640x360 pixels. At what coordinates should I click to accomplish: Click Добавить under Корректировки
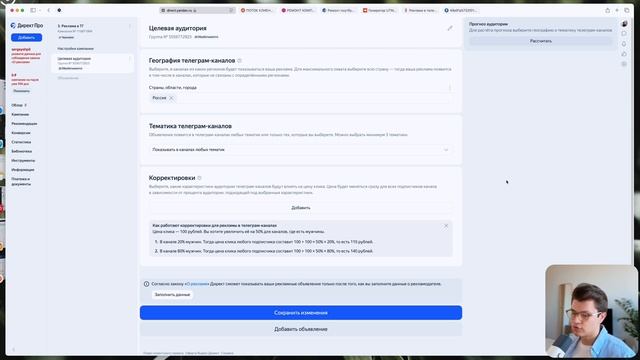(300, 208)
